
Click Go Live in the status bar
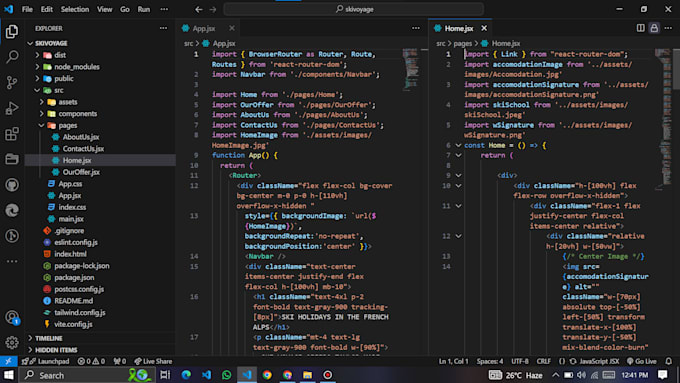coord(642,361)
